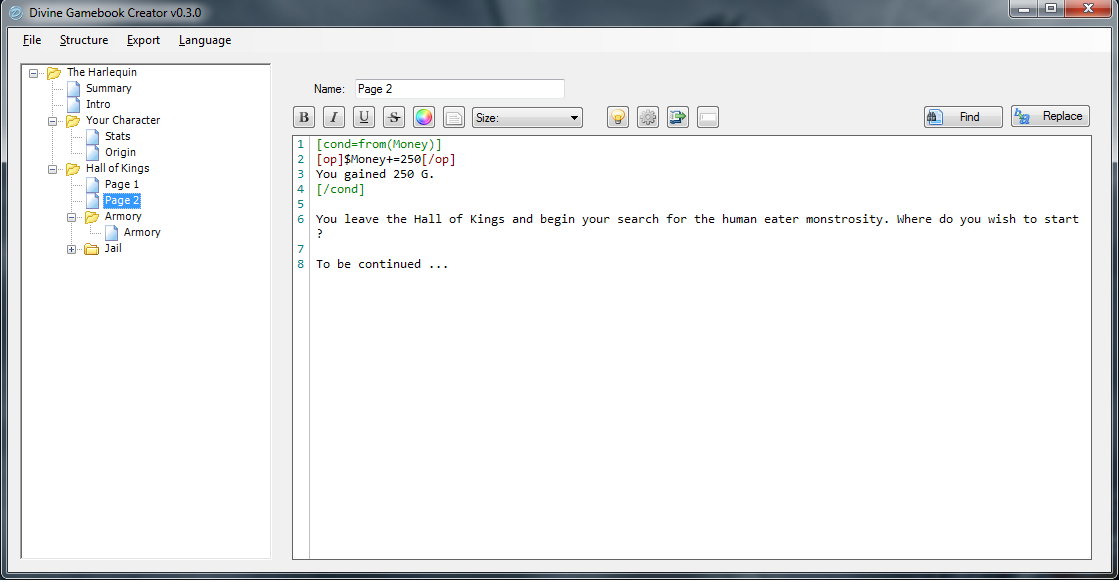The height and width of the screenshot is (582, 1119).
Task: Collapse the Hall of Kings folder
Action: click(53, 169)
